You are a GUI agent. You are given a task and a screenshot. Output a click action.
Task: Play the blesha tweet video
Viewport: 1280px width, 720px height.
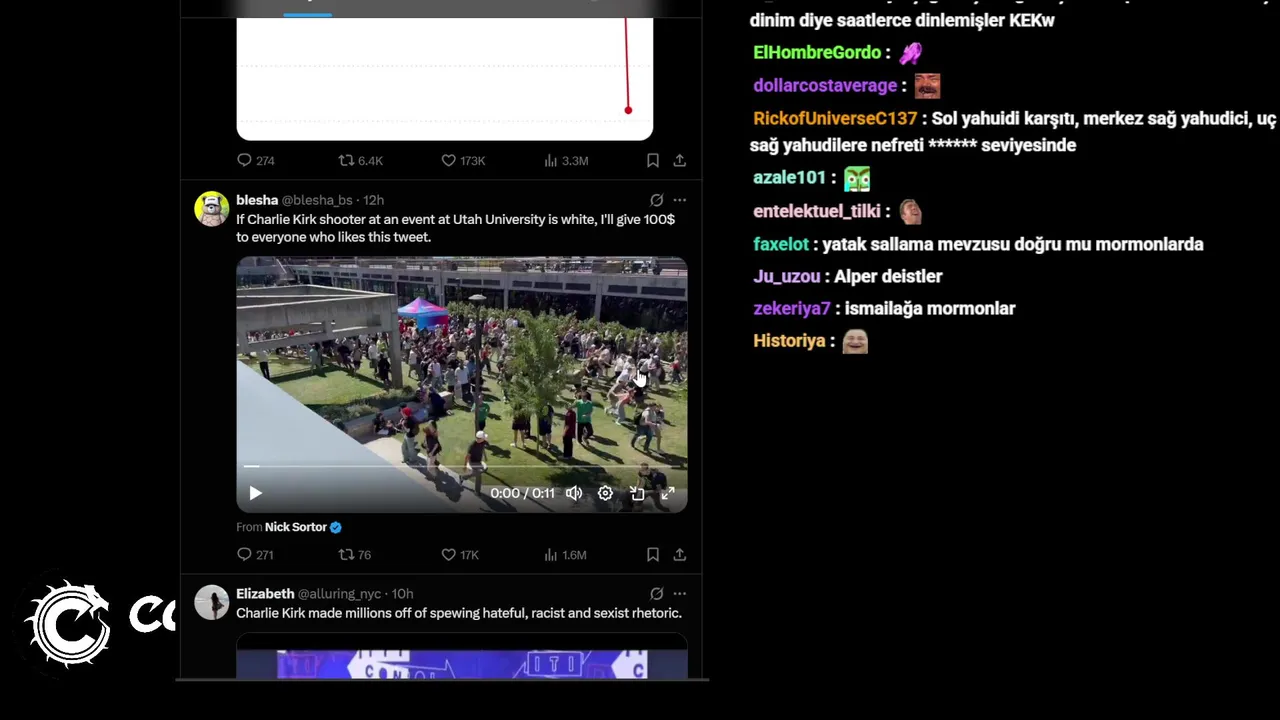(x=255, y=493)
